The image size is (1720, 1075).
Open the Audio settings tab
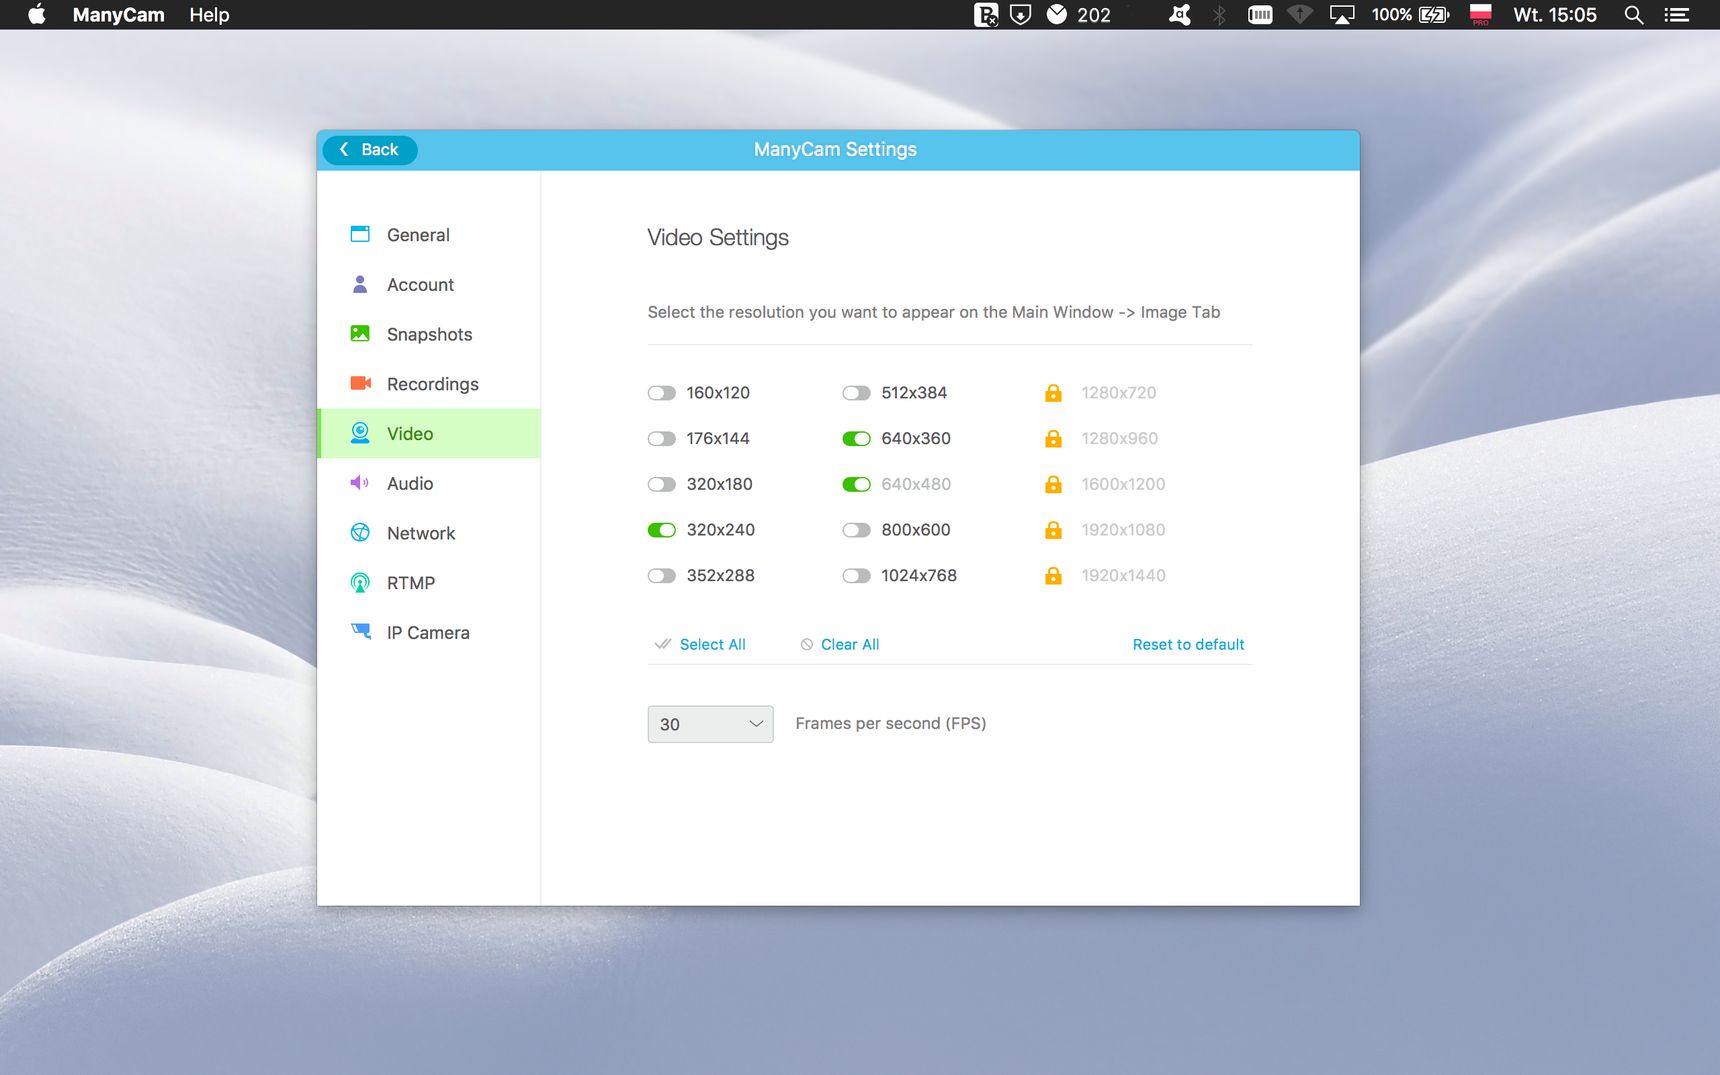pyautogui.click(x=428, y=483)
